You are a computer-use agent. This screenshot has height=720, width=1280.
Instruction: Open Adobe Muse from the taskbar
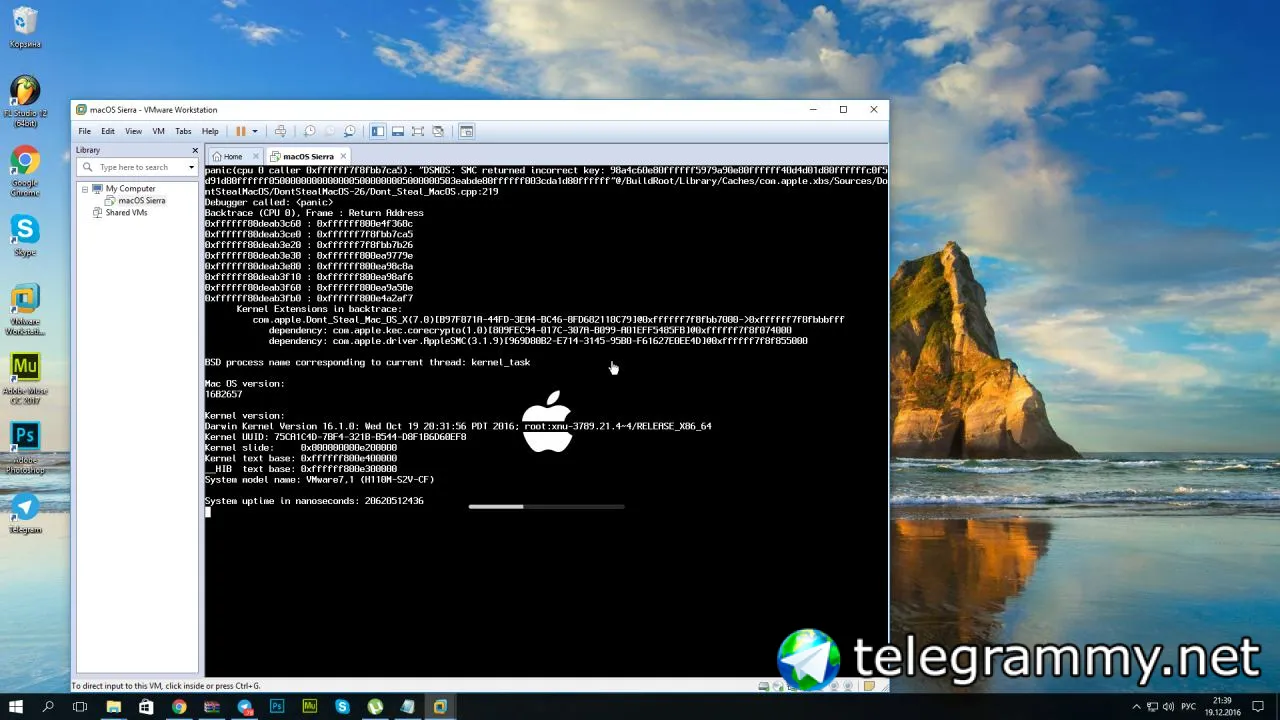click(x=310, y=707)
